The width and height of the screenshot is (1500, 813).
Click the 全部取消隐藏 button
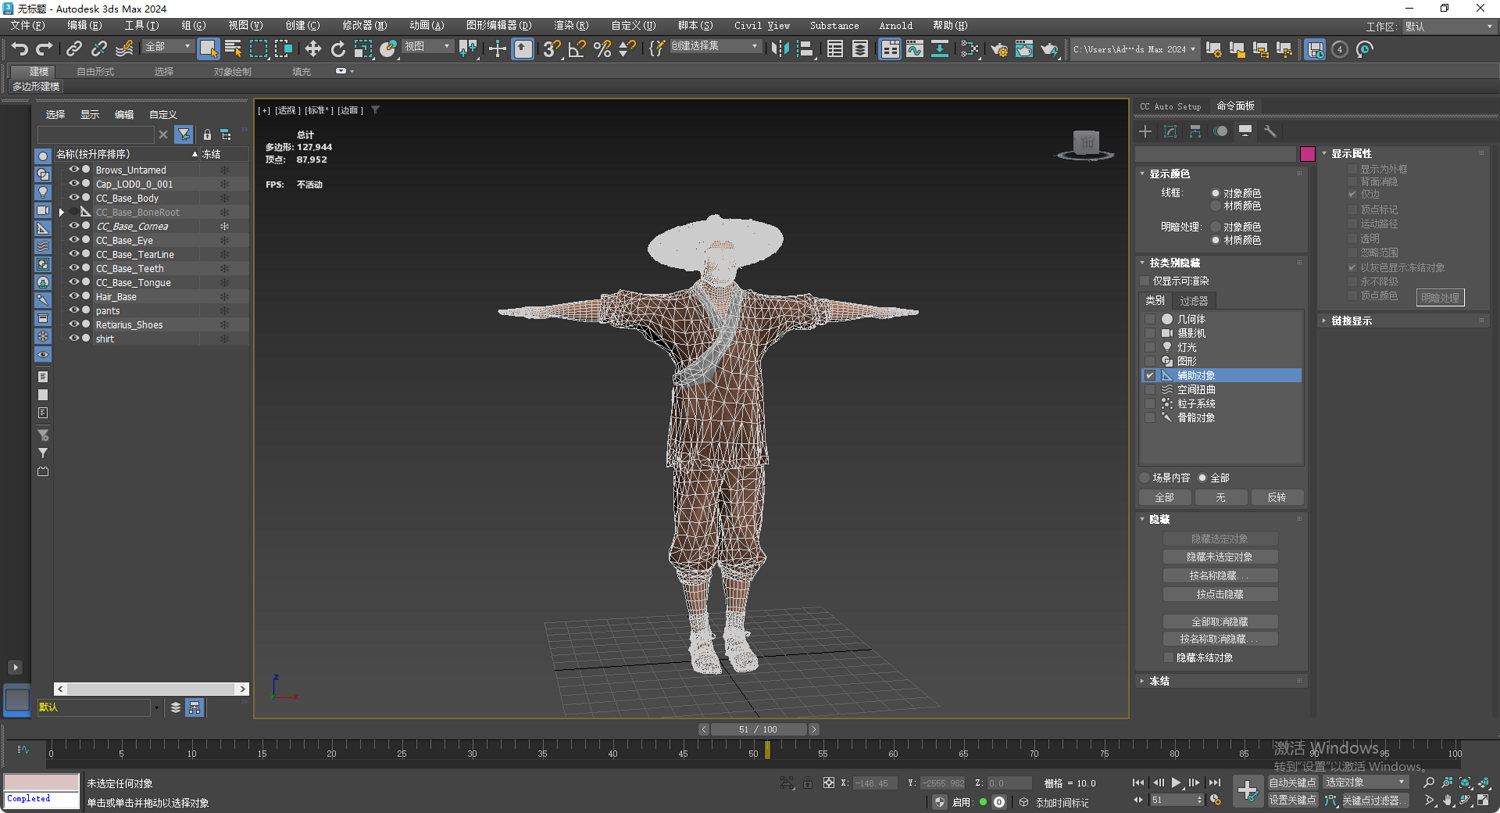coord(1220,622)
